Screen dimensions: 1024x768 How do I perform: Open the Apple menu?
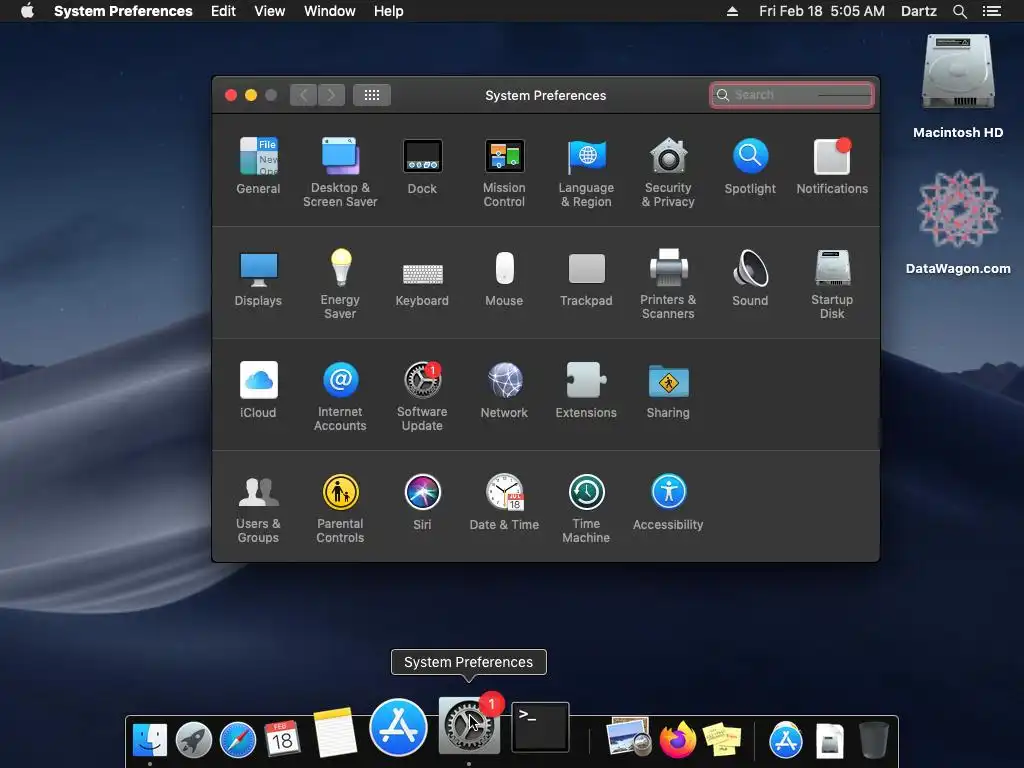click(x=27, y=11)
